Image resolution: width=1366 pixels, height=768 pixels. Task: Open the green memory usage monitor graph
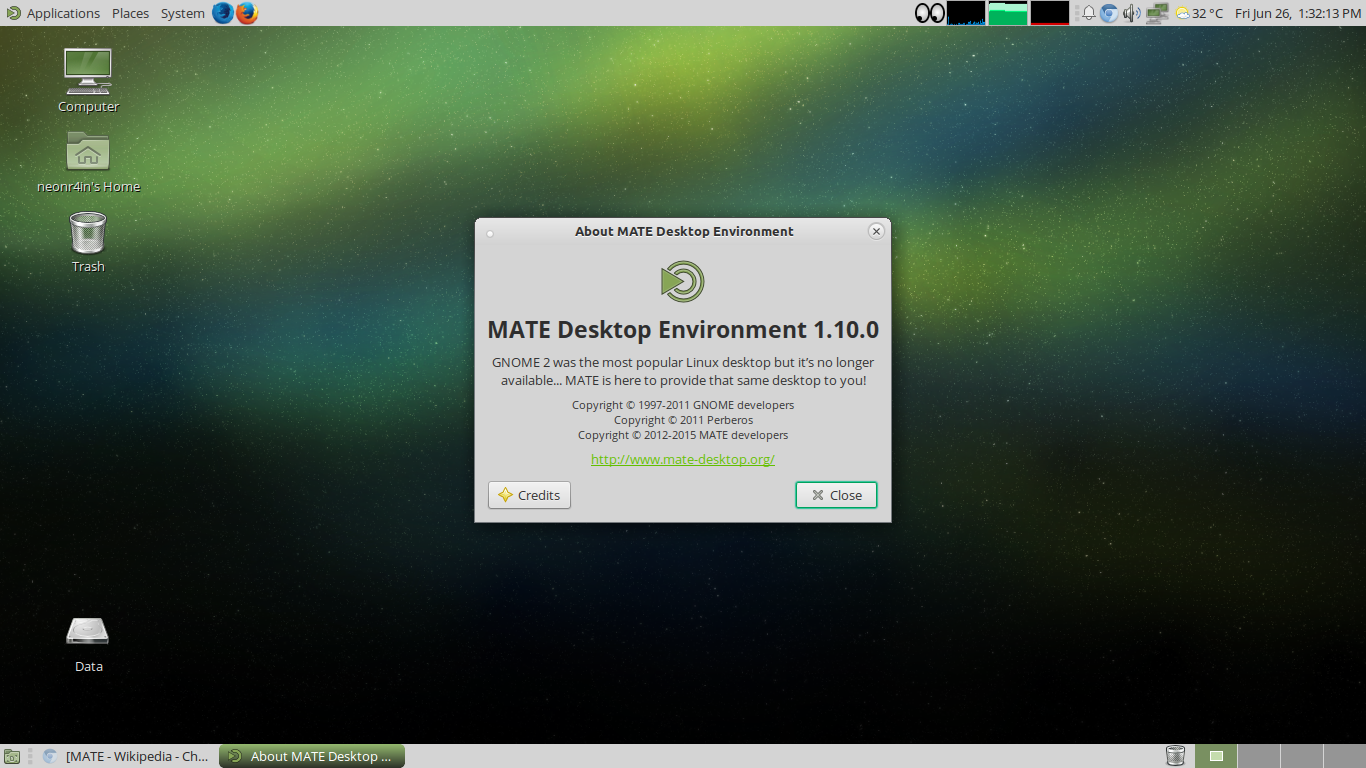pos(1008,13)
